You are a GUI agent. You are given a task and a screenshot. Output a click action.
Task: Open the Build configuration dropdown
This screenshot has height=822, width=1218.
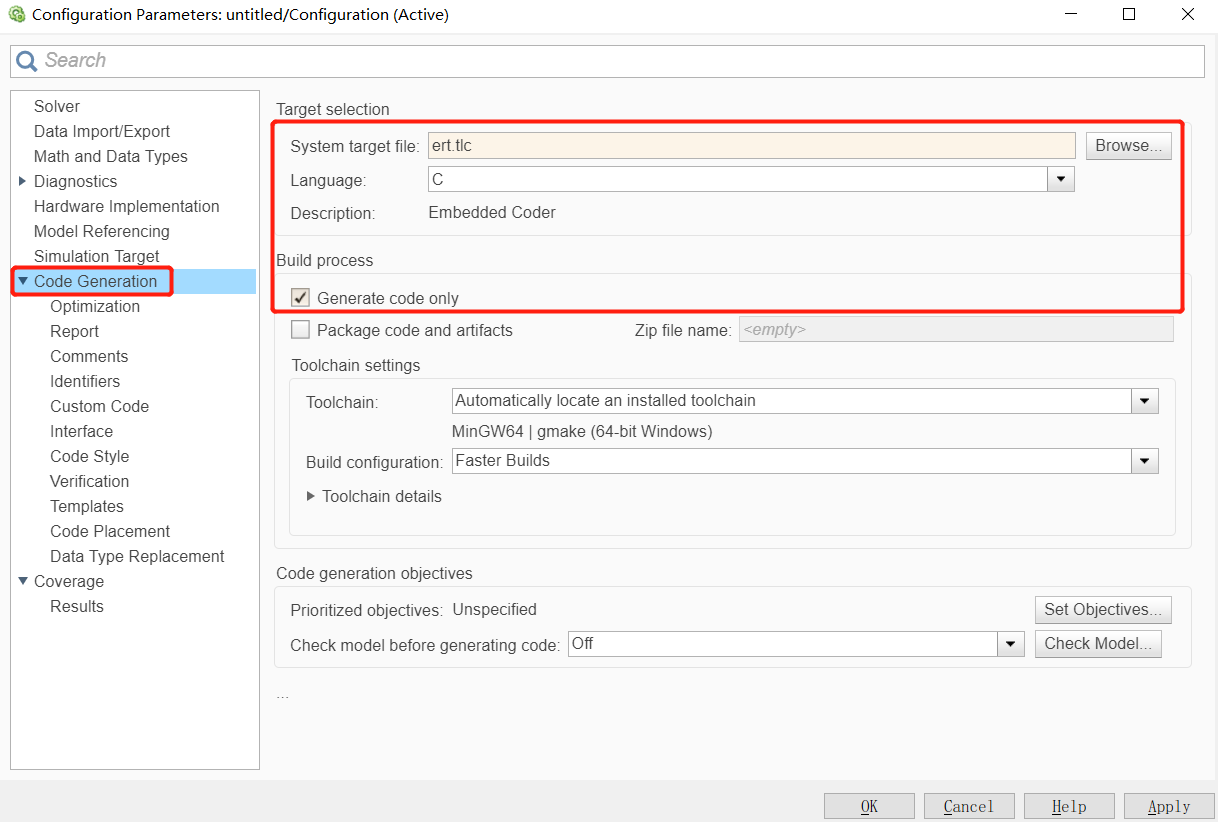point(1145,461)
